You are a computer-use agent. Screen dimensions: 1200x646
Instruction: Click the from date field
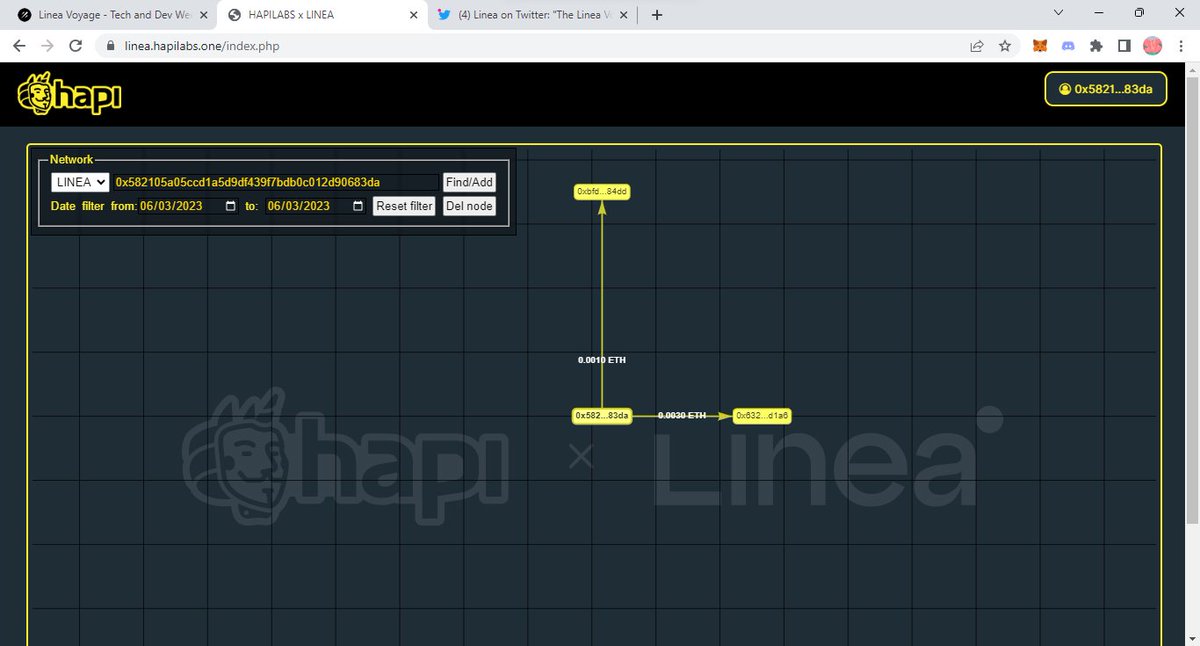(188, 206)
